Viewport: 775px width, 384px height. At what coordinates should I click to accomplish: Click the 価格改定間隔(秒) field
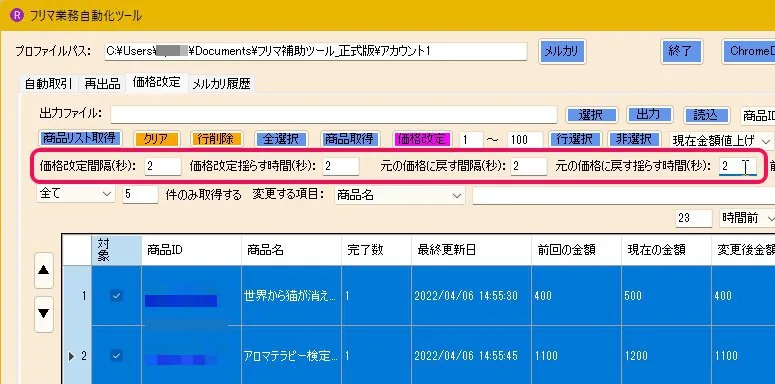pos(163,167)
